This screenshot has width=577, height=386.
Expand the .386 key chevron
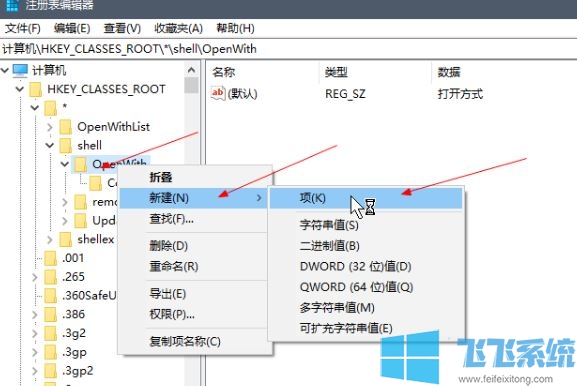(35, 315)
